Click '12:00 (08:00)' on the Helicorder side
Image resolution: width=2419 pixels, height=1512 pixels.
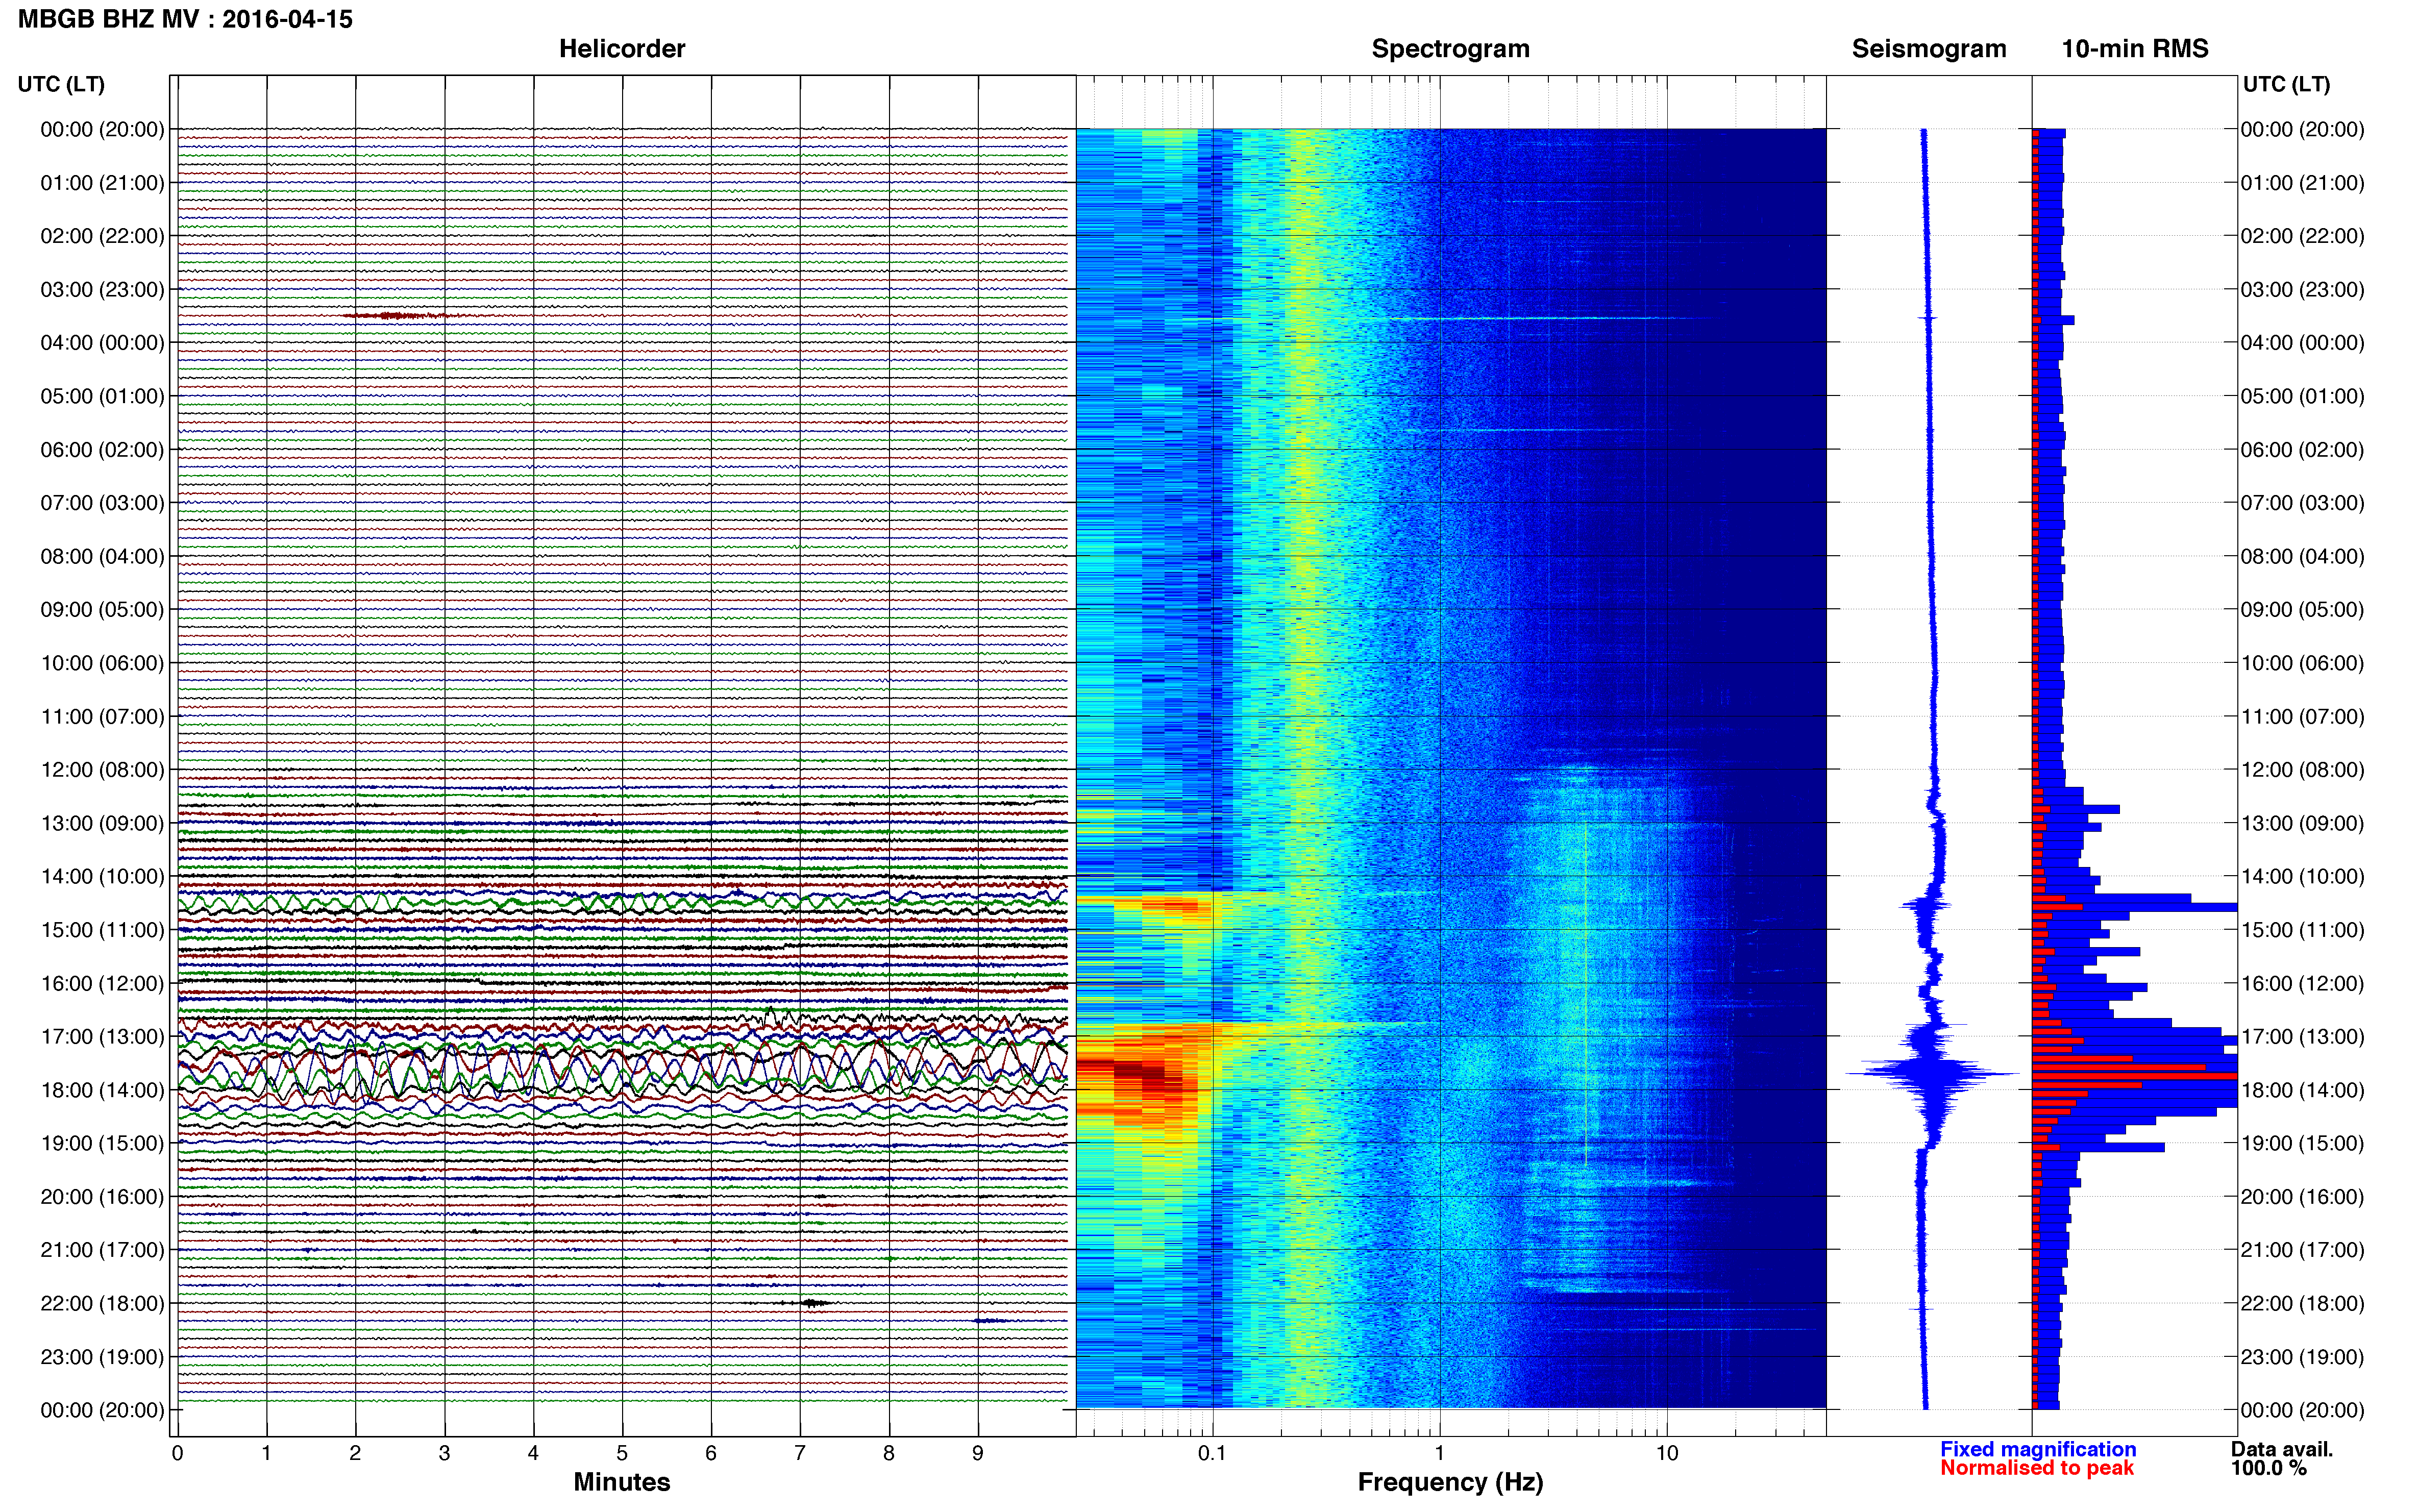point(102,770)
